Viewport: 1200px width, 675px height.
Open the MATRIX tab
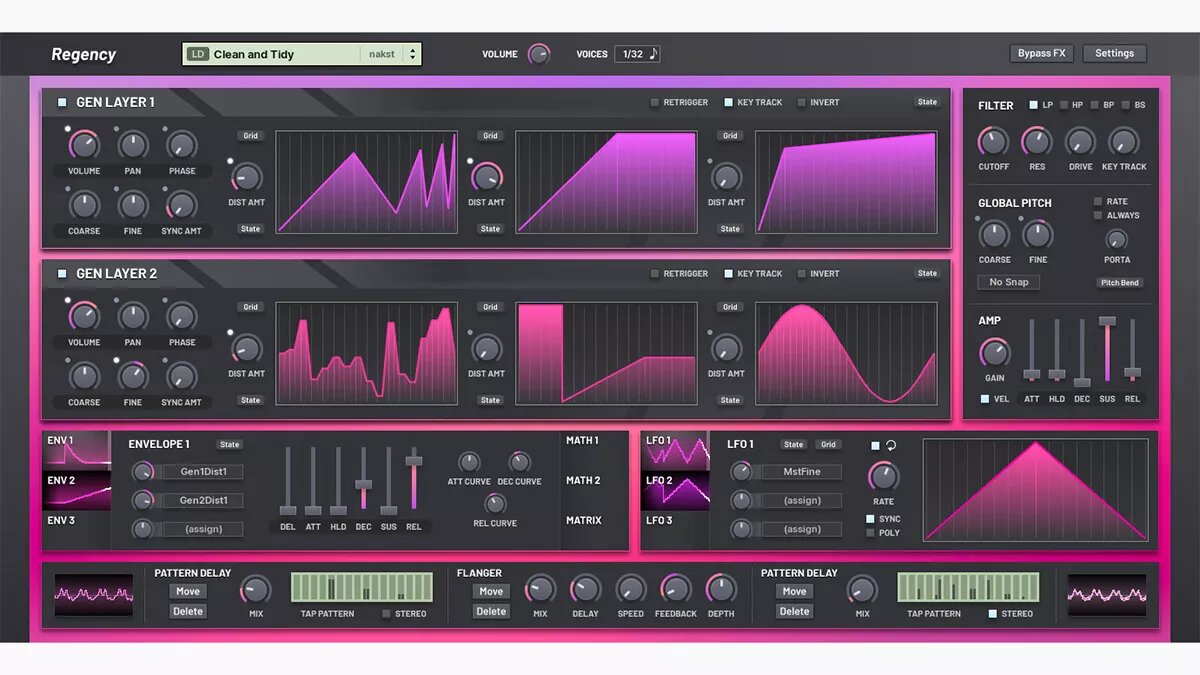point(583,520)
